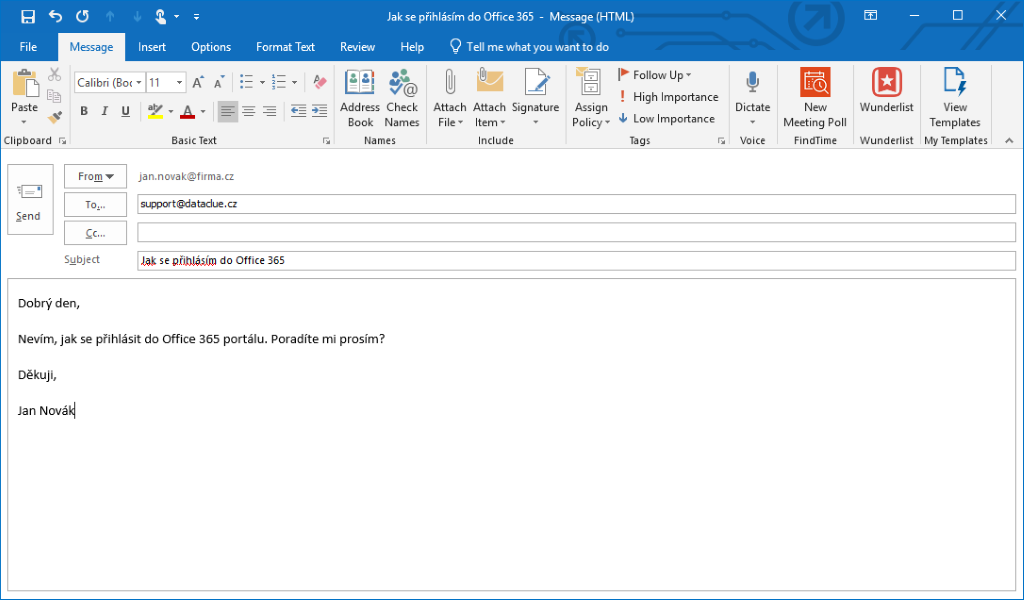Open the Address Book

[359, 98]
